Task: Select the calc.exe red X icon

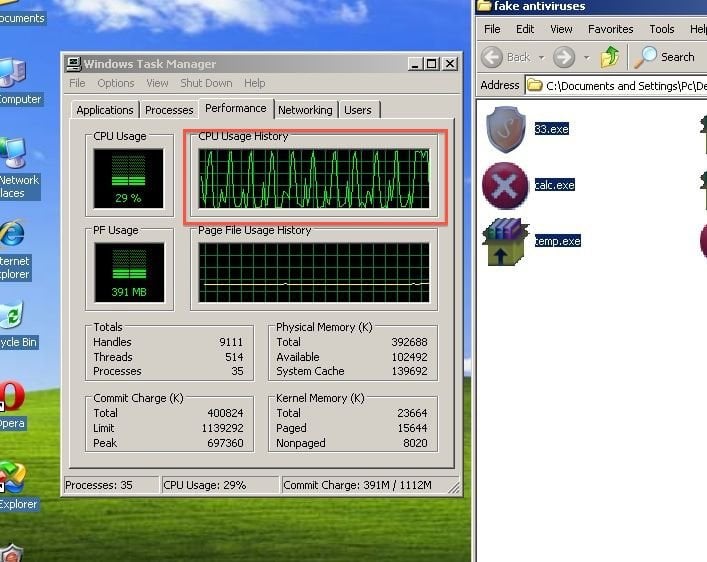Action: click(505, 185)
